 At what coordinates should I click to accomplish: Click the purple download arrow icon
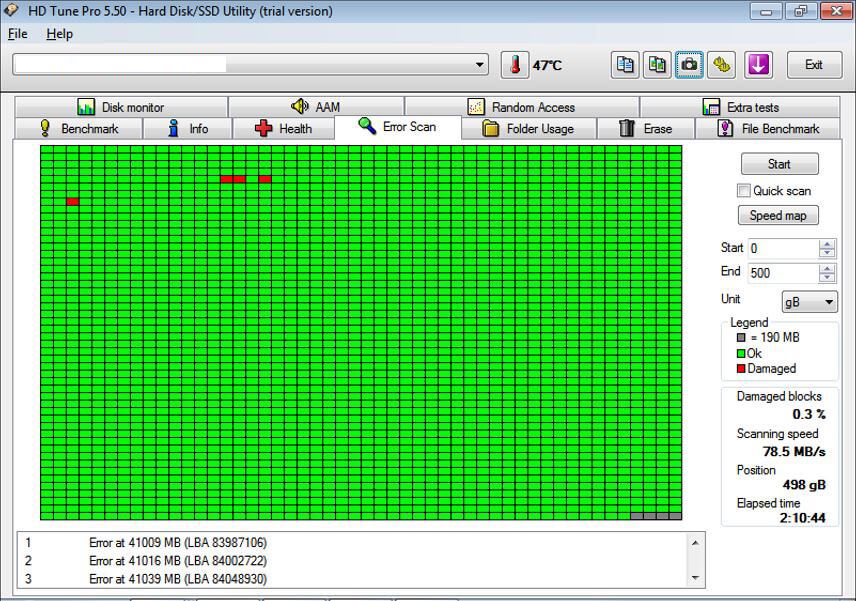pyautogui.click(x=758, y=66)
